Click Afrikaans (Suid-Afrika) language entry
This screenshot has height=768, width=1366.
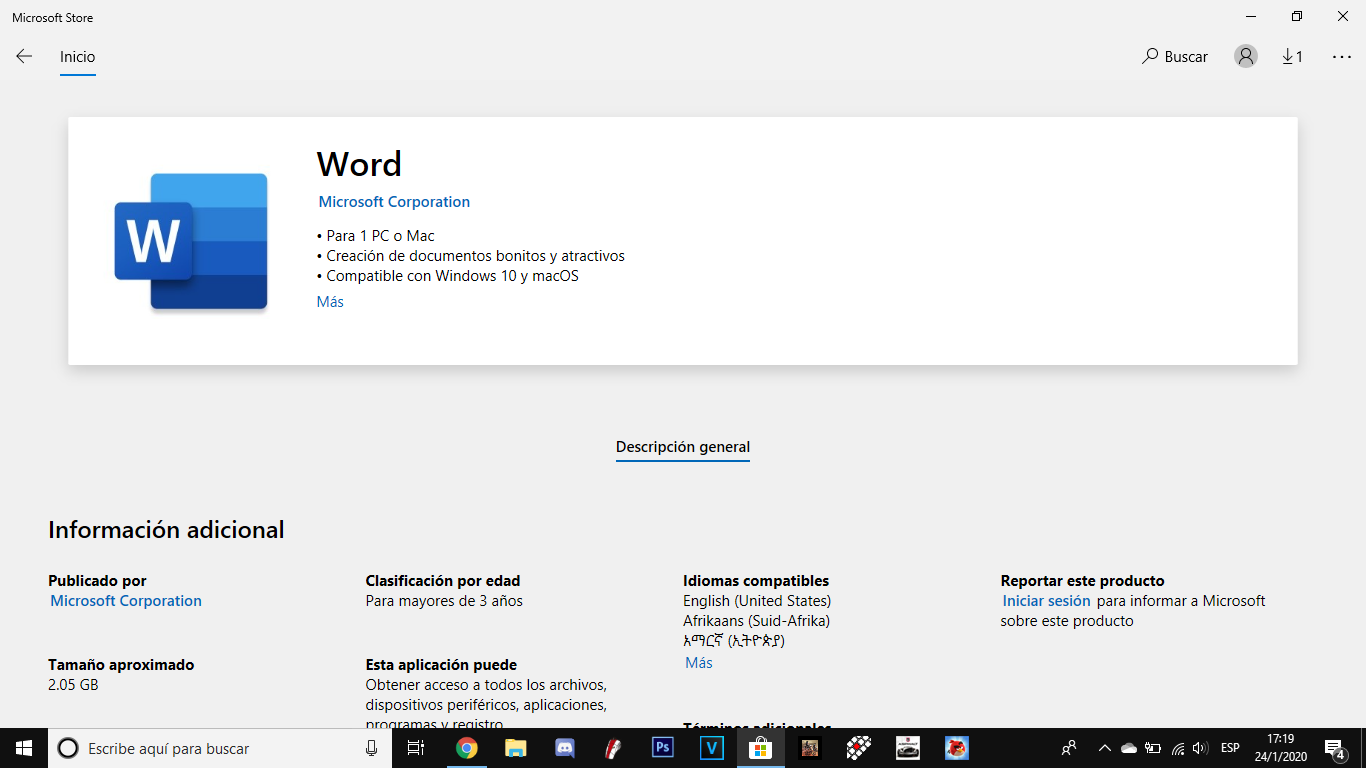[756, 621]
